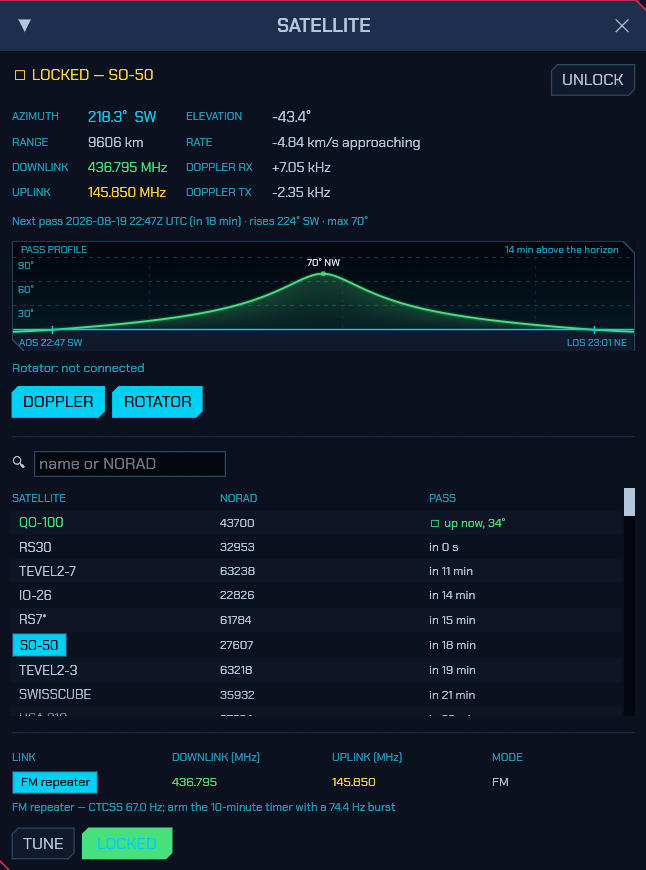Click the UNLOCK button

tap(592, 80)
